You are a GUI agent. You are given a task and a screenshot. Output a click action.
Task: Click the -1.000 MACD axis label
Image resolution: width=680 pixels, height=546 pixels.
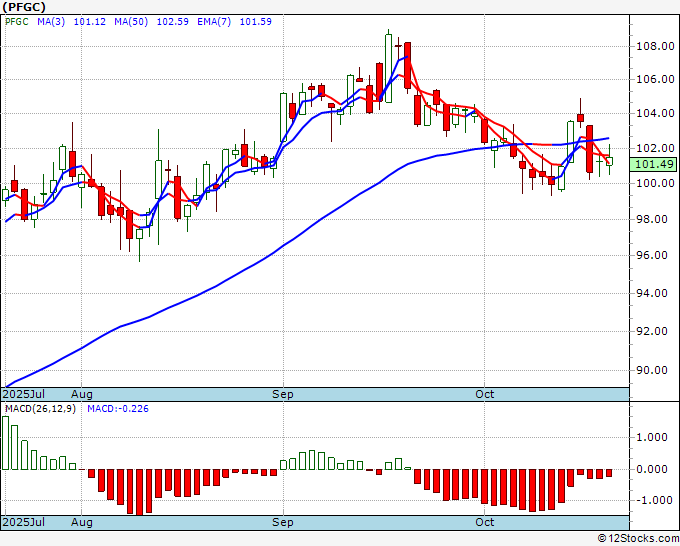(x=650, y=500)
